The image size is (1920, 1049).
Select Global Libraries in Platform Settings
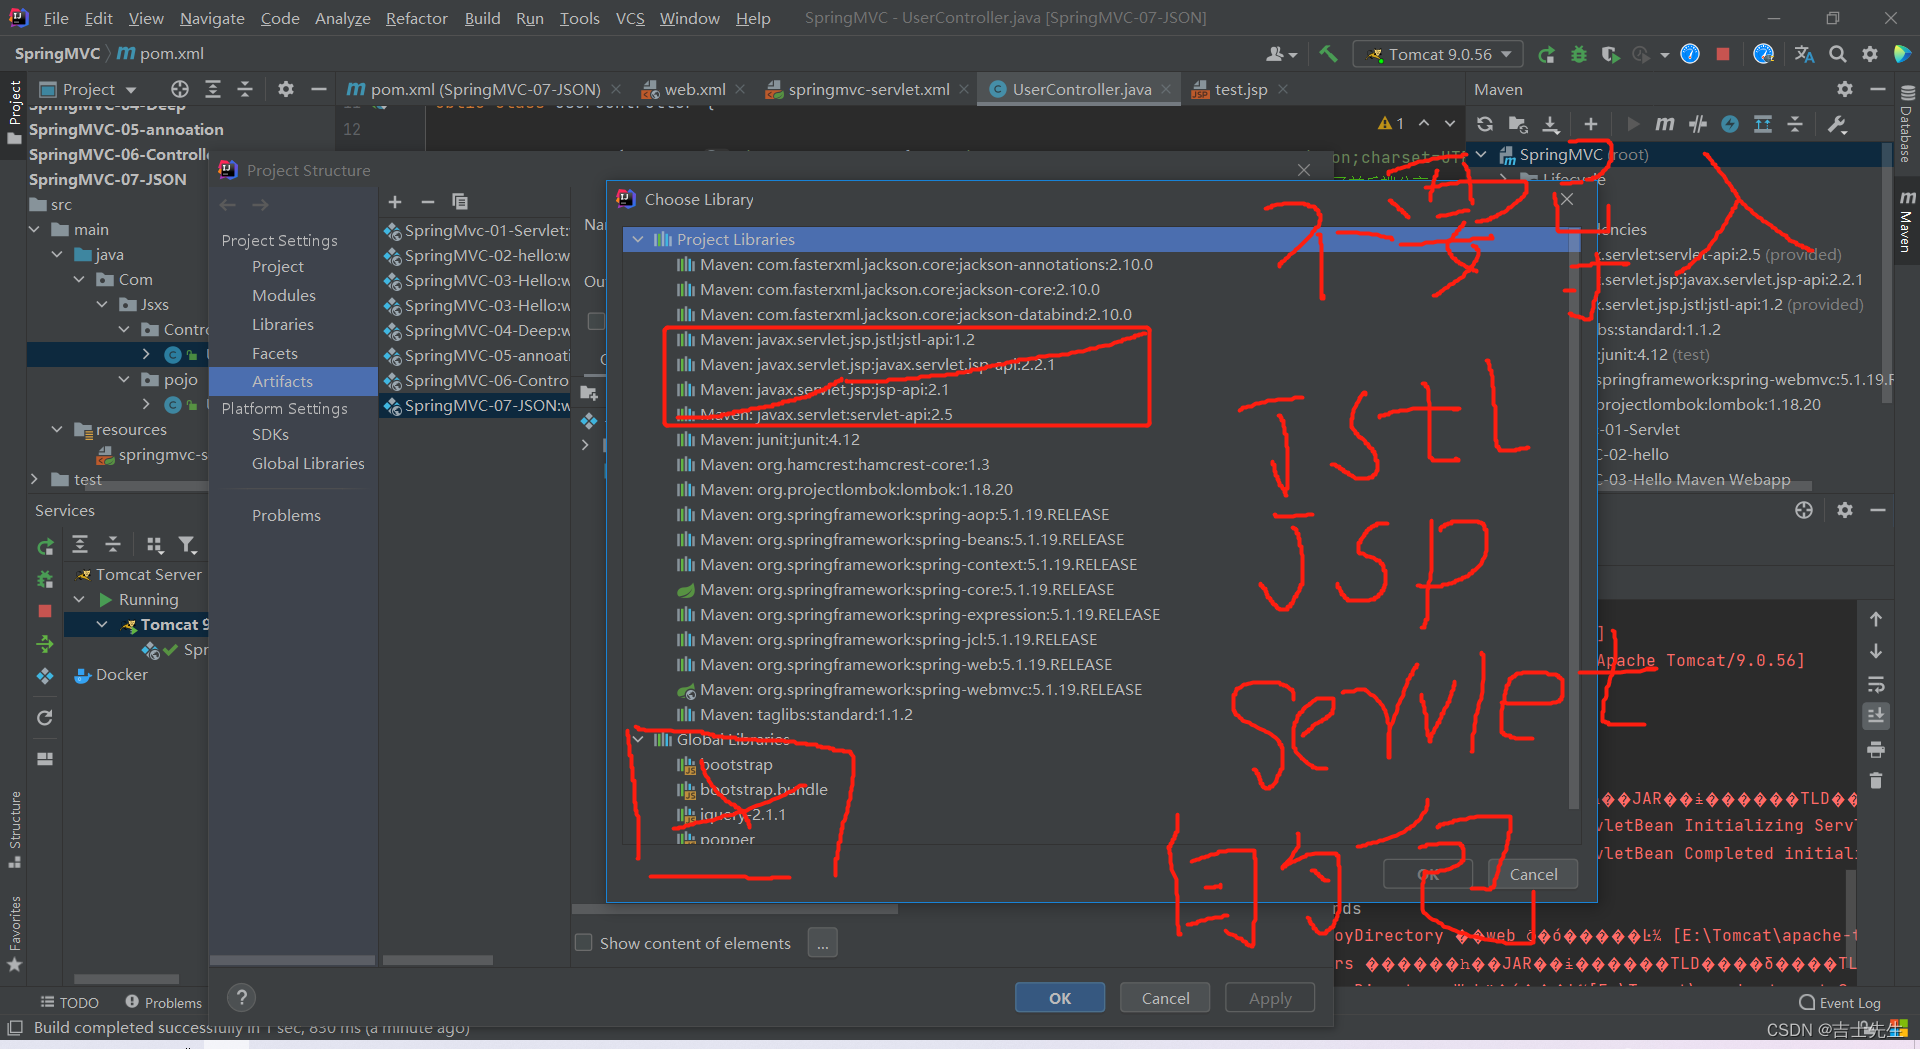(x=308, y=463)
